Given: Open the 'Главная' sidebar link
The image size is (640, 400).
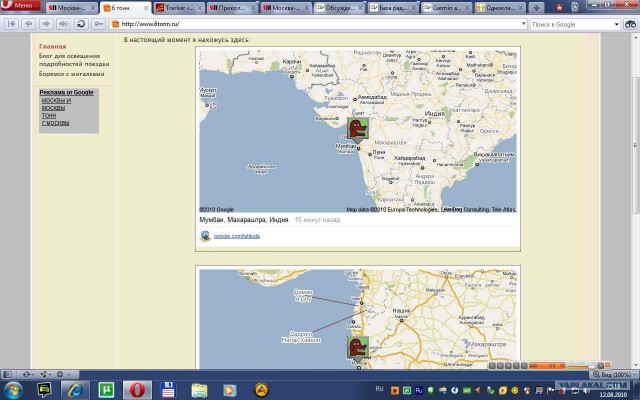Looking at the screenshot, I should [53, 47].
